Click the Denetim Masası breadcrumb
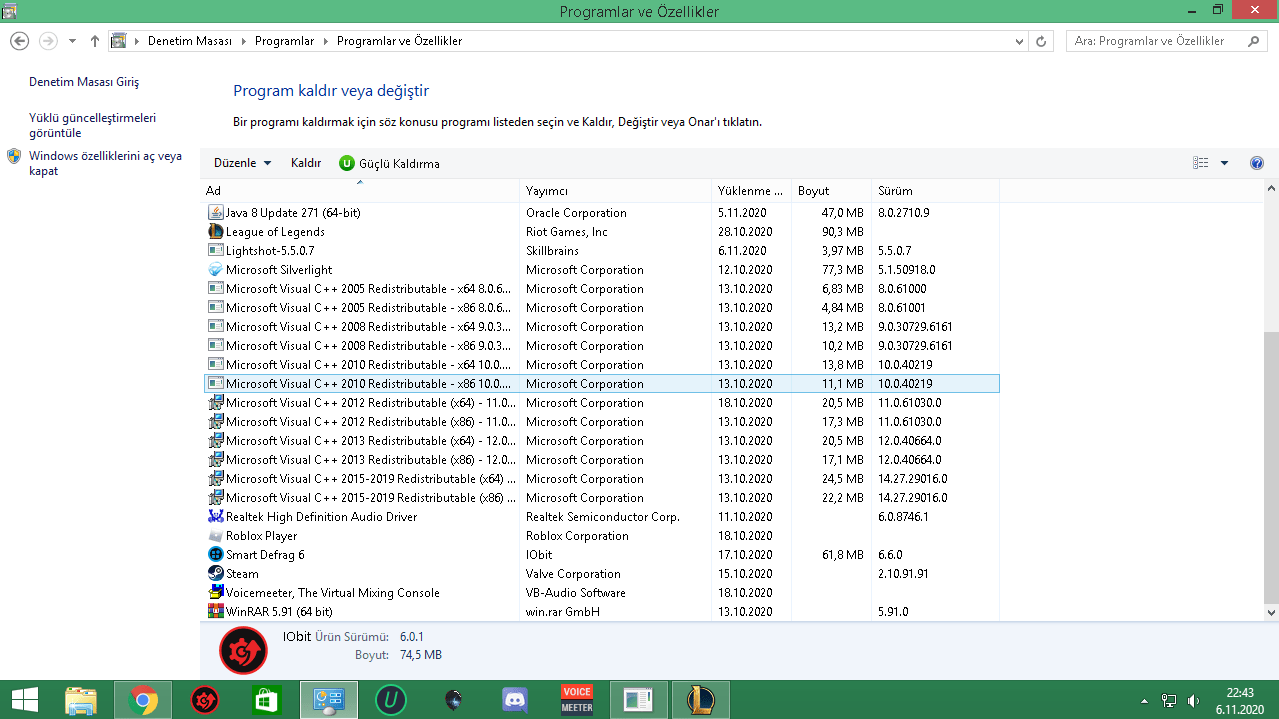The height and width of the screenshot is (719, 1279). click(x=190, y=41)
